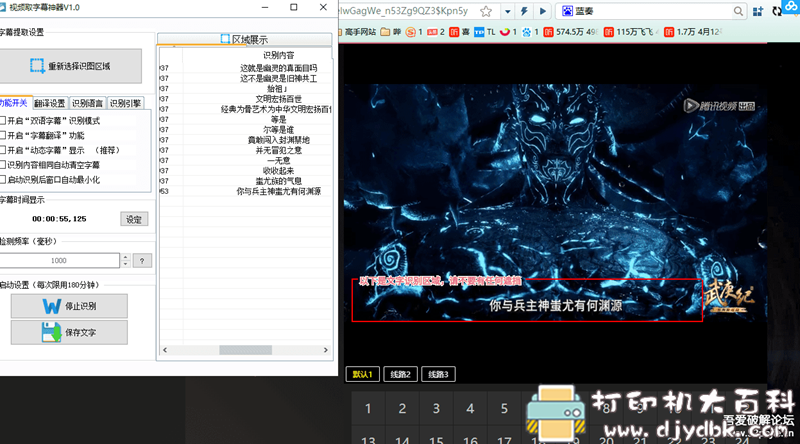Click the play arrow icon beside the address bar

[543, 11]
